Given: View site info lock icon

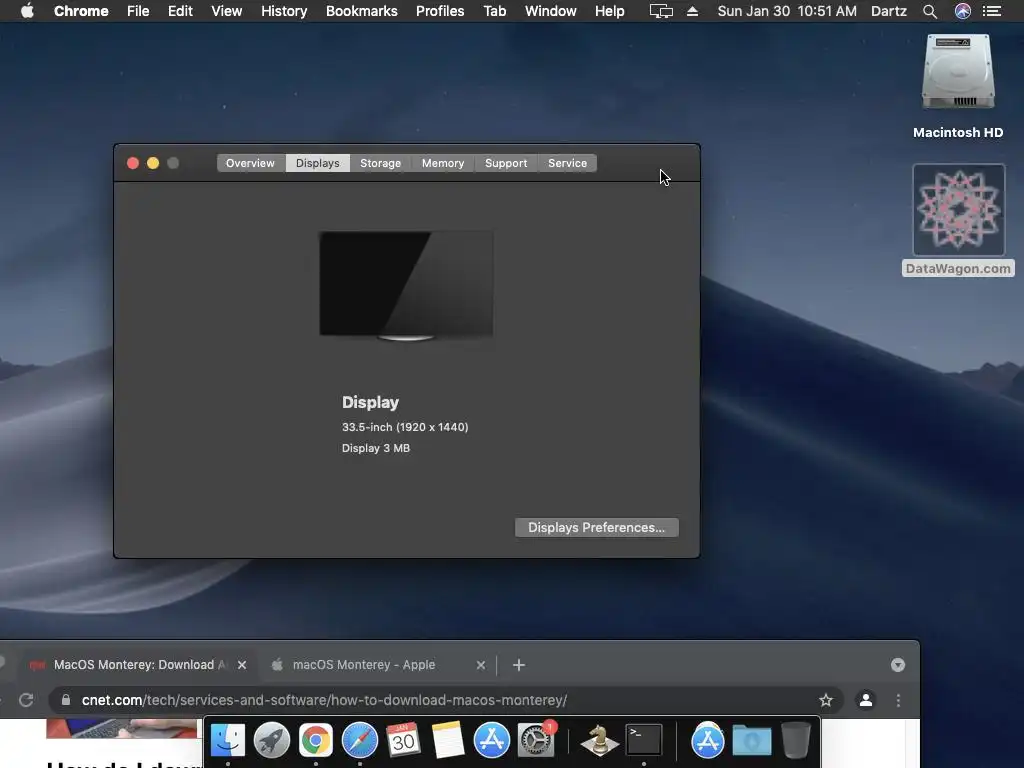Looking at the screenshot, I should click(66, 699).
